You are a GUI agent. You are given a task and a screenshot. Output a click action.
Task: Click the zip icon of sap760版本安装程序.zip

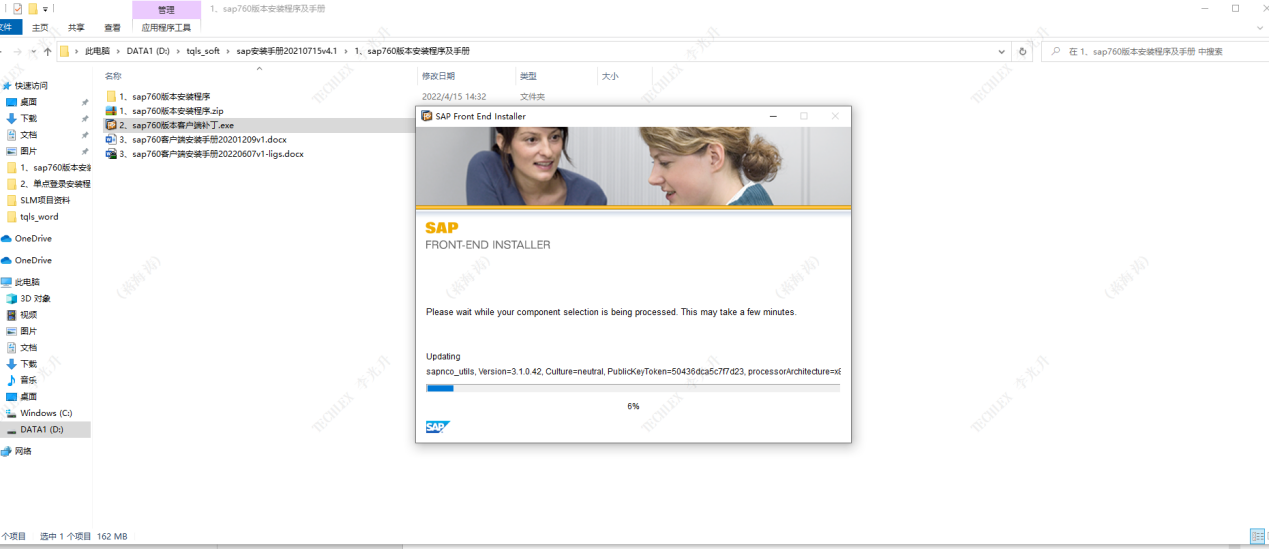pos(111,110)
